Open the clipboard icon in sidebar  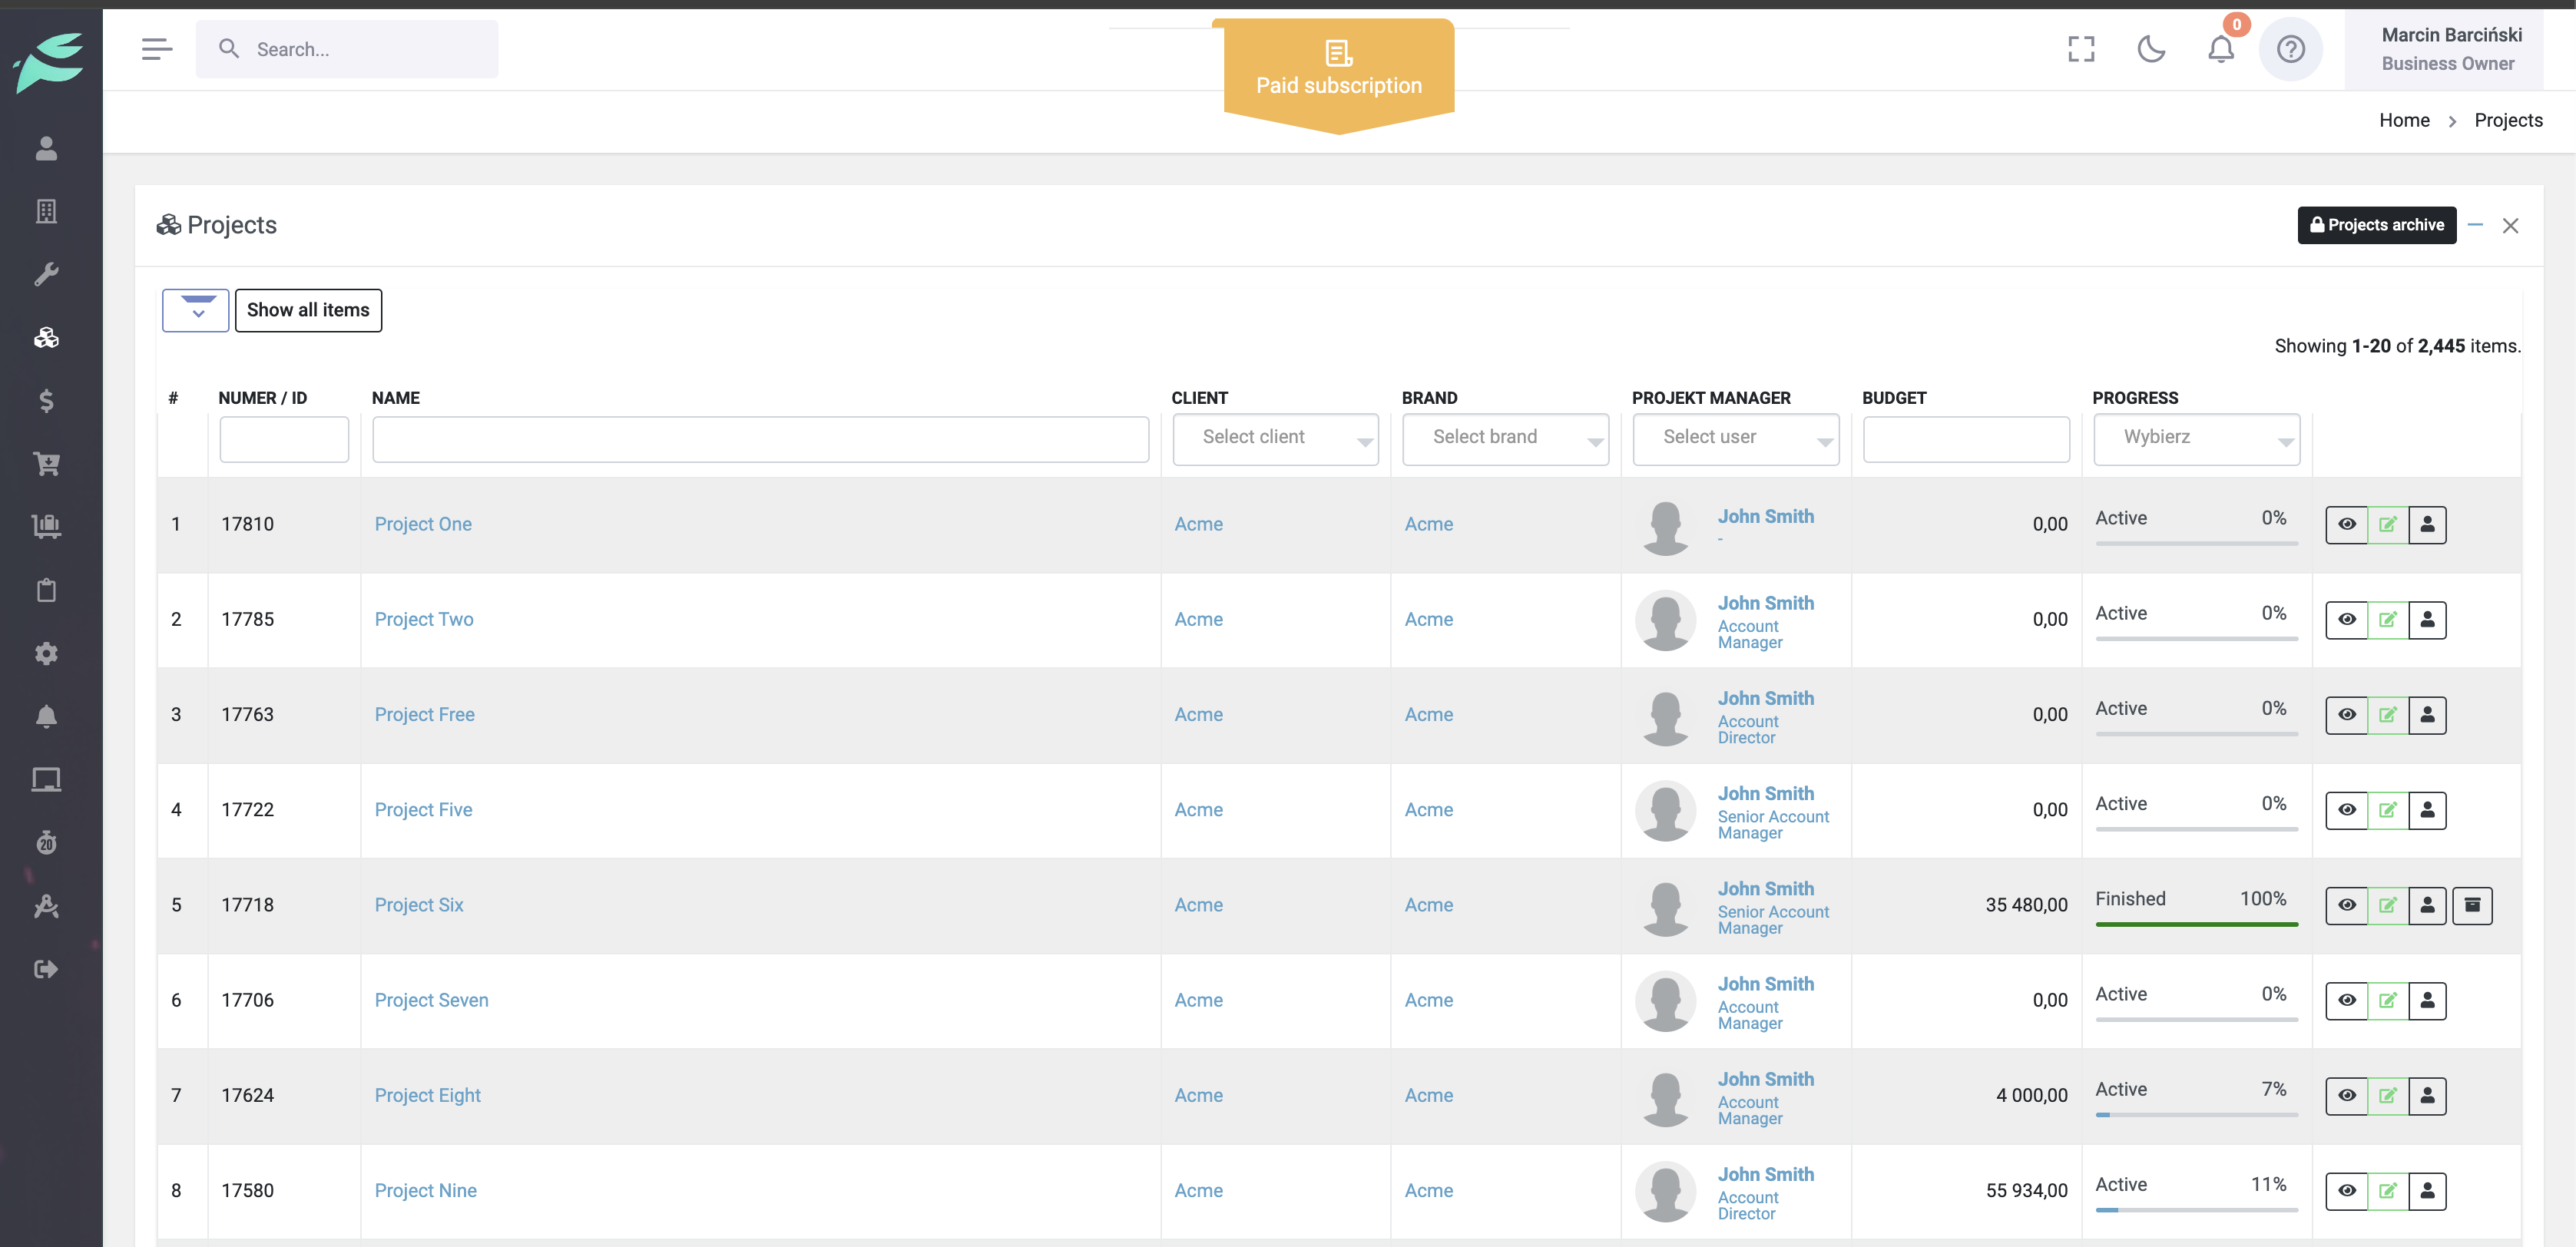46,590
